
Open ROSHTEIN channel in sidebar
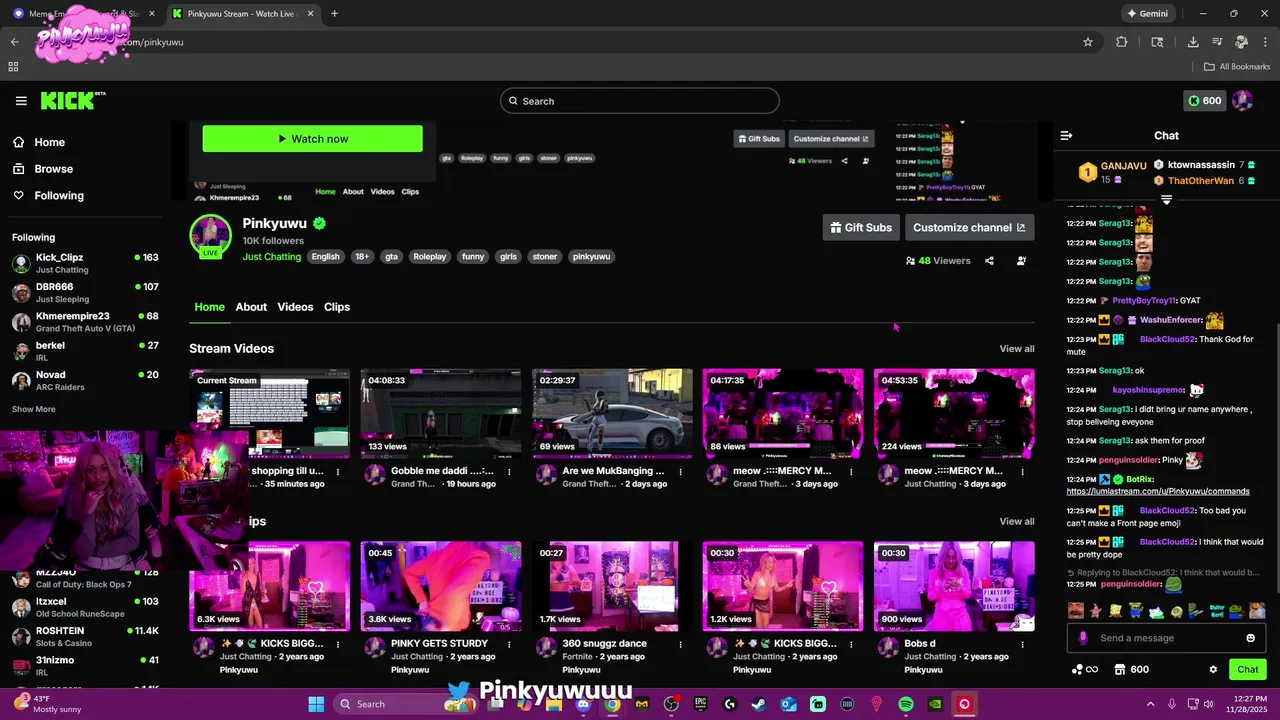[85, 636]
